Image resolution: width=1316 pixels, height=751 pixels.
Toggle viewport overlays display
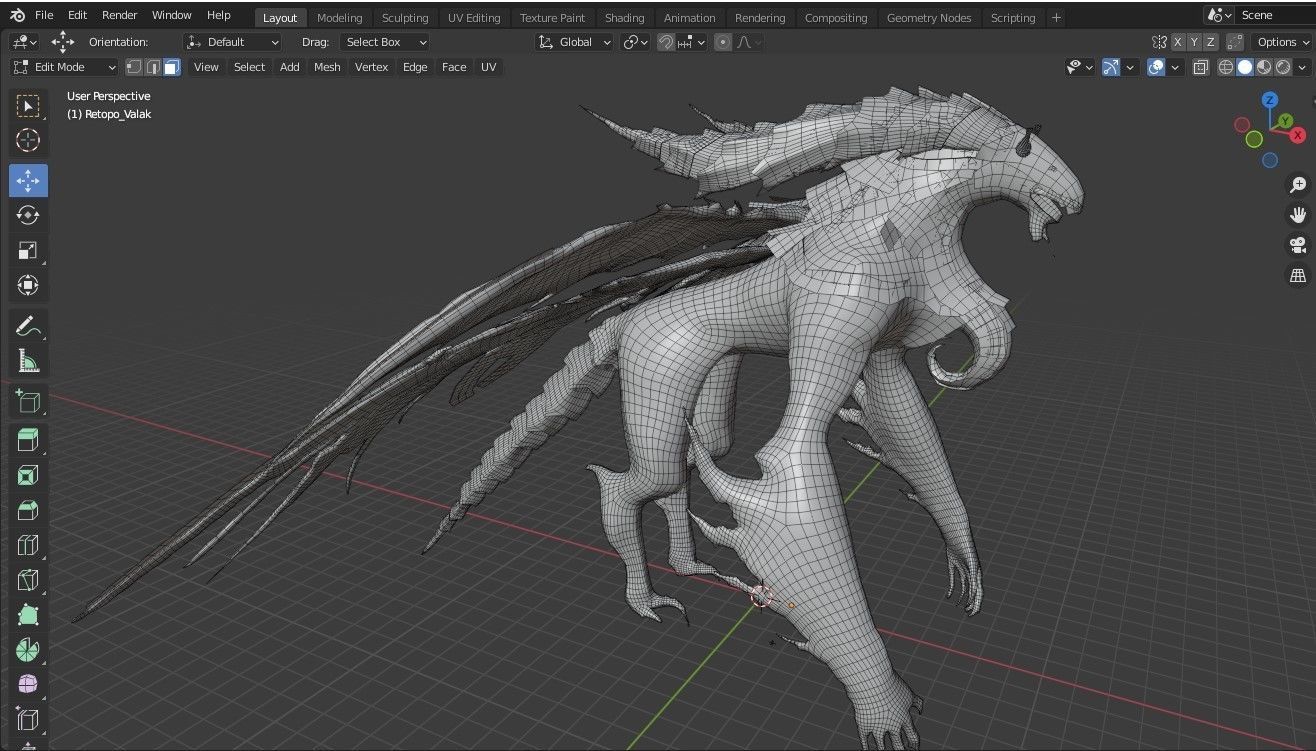[1156, 67]
